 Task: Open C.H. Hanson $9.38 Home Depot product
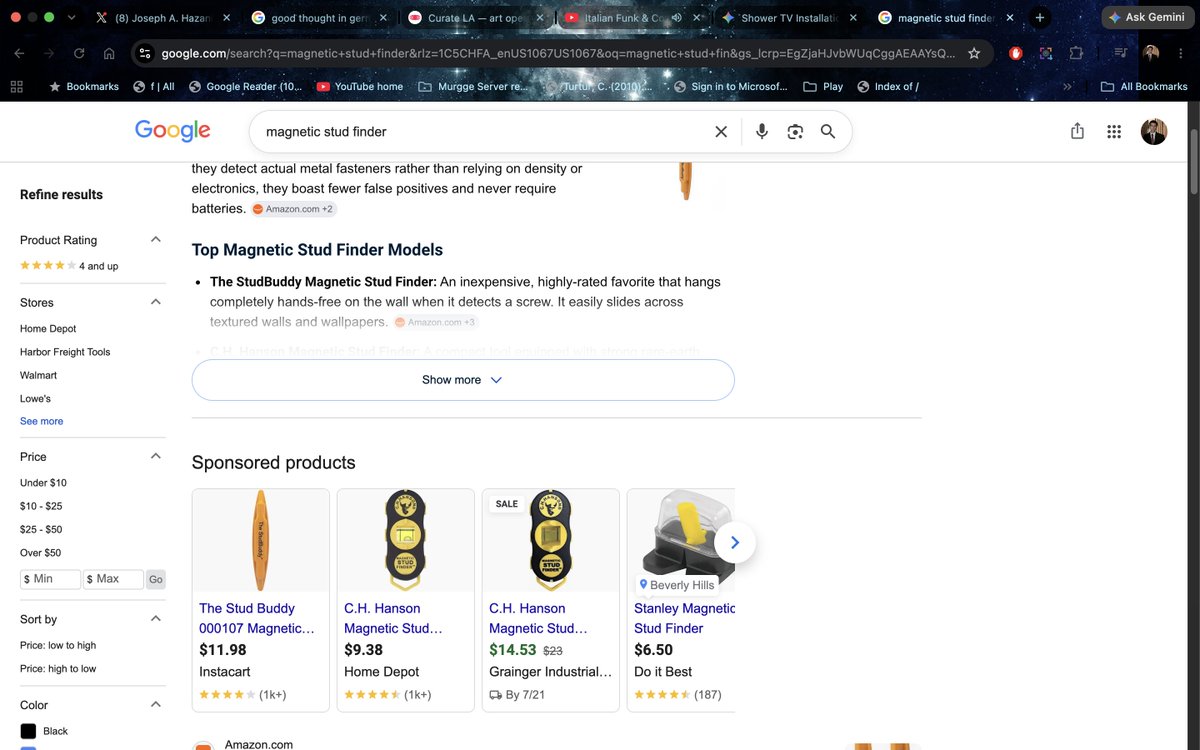pyautogui.click(x=405, y=600)
